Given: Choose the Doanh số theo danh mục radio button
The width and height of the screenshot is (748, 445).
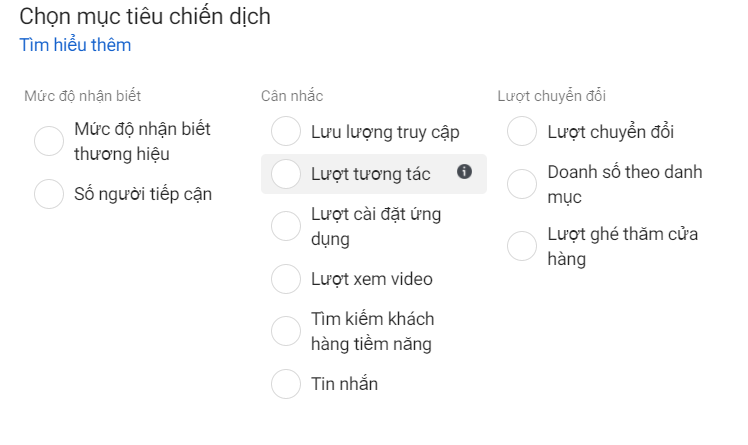Looking at the screenshot, I should [x=522, y=184].
